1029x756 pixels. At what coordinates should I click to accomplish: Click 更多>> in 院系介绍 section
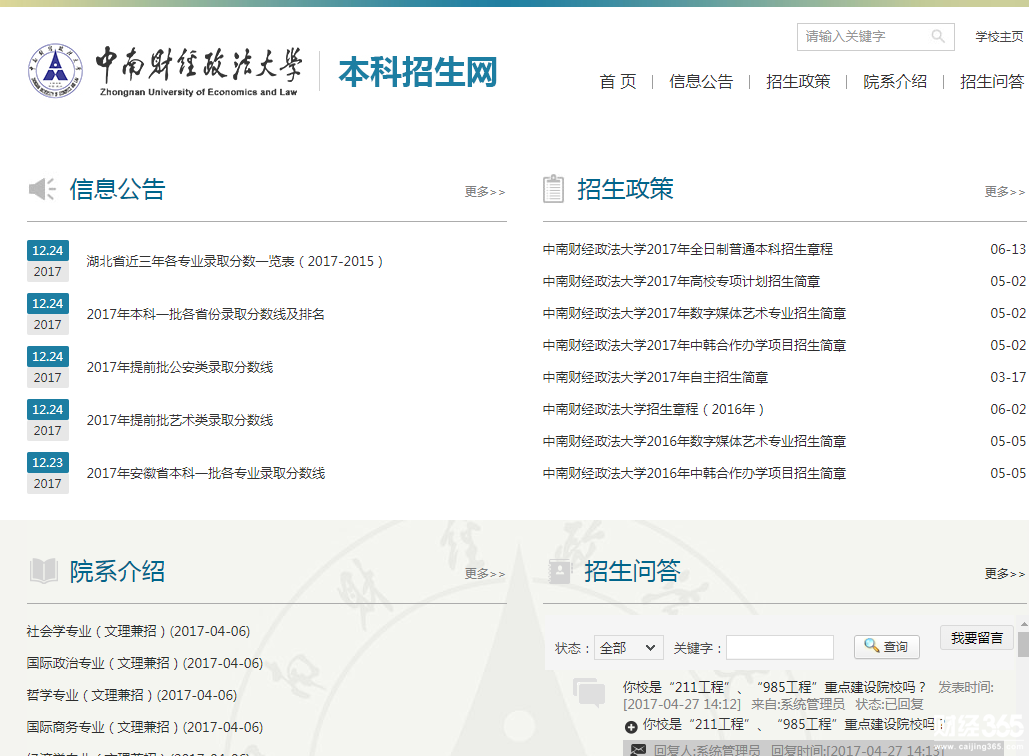(x=485, y=574)
